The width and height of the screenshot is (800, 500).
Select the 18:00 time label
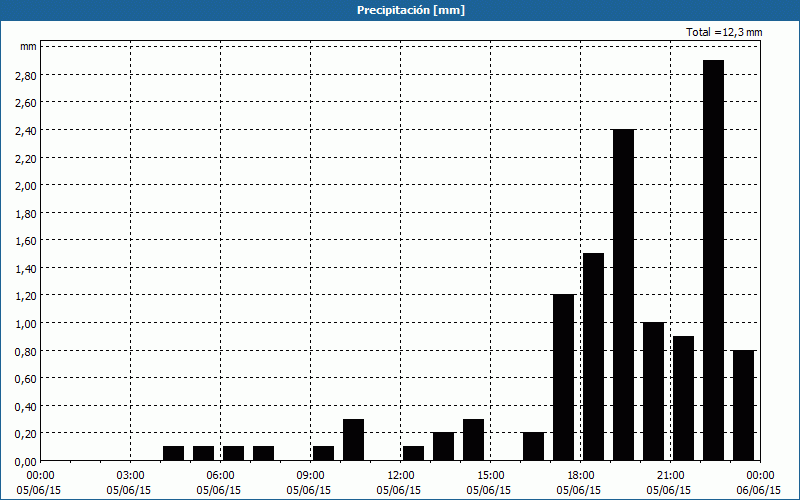coord(581,476)
